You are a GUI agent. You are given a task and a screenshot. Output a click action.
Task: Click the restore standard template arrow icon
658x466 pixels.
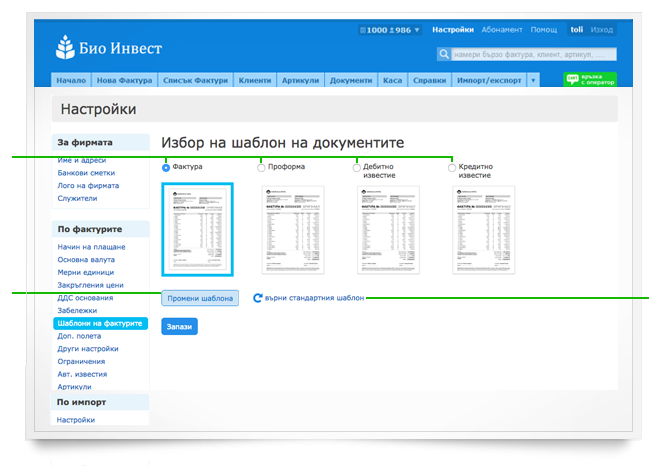pyautogui.click(x=258, y=298)
